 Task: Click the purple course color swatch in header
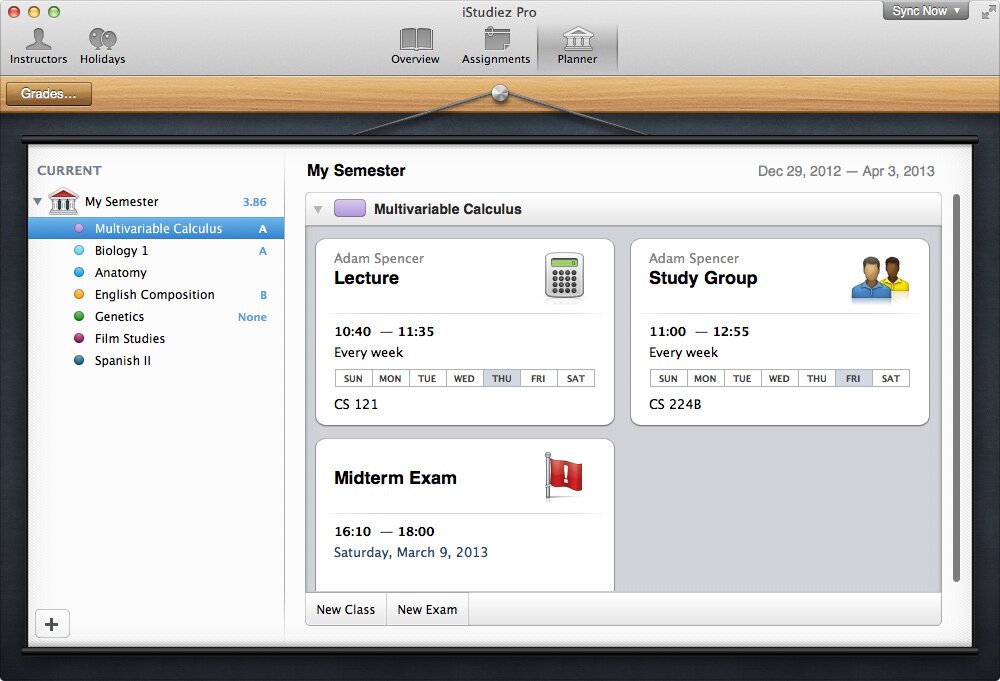(349, 209)
